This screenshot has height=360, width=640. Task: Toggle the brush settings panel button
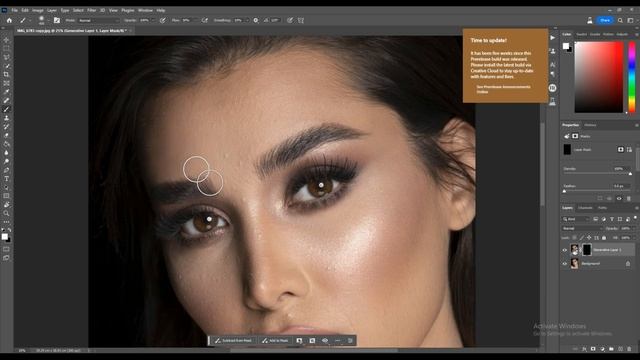[57, 20]
